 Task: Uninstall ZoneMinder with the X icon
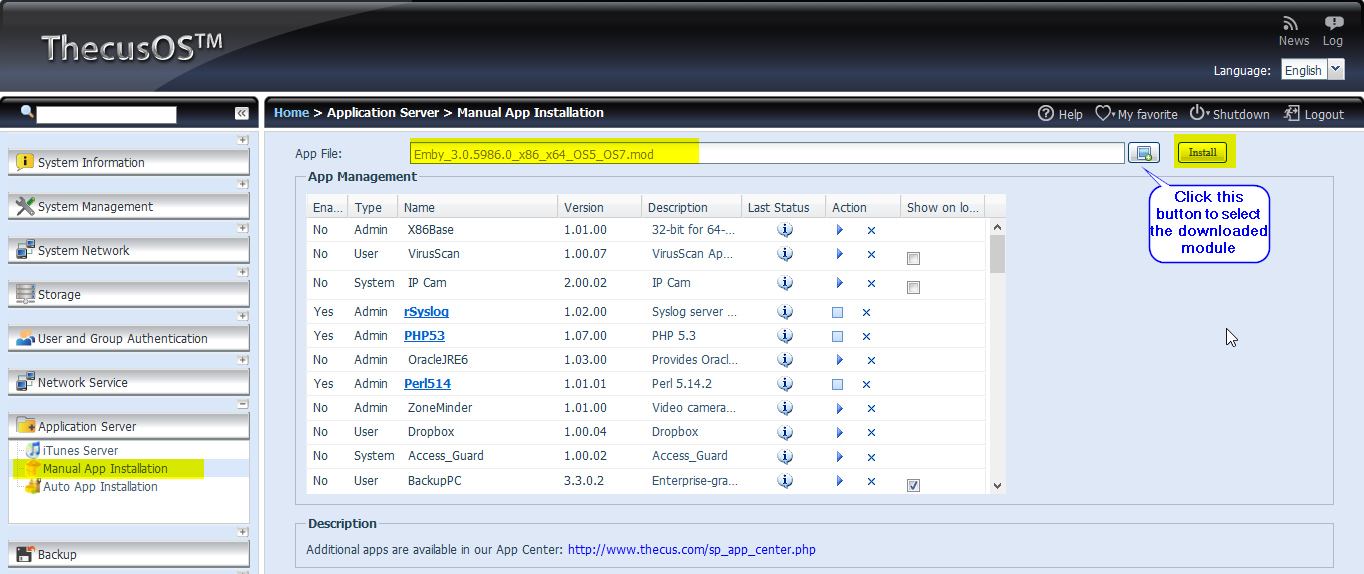coord(871,409)
